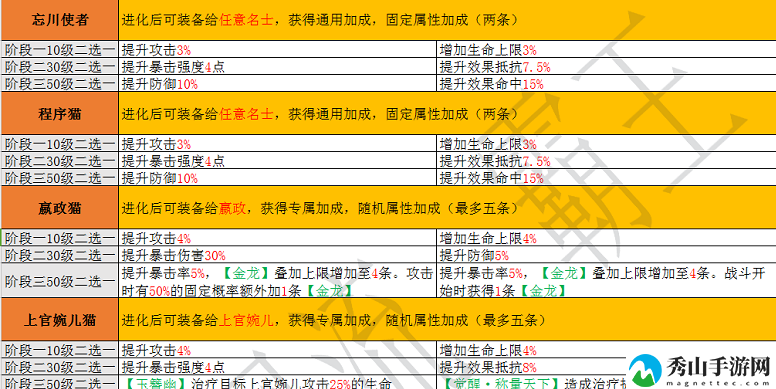This screenshot has height=389, width=776.
Task: Select the 忘川使者 header cell
Action: point(60,20)
